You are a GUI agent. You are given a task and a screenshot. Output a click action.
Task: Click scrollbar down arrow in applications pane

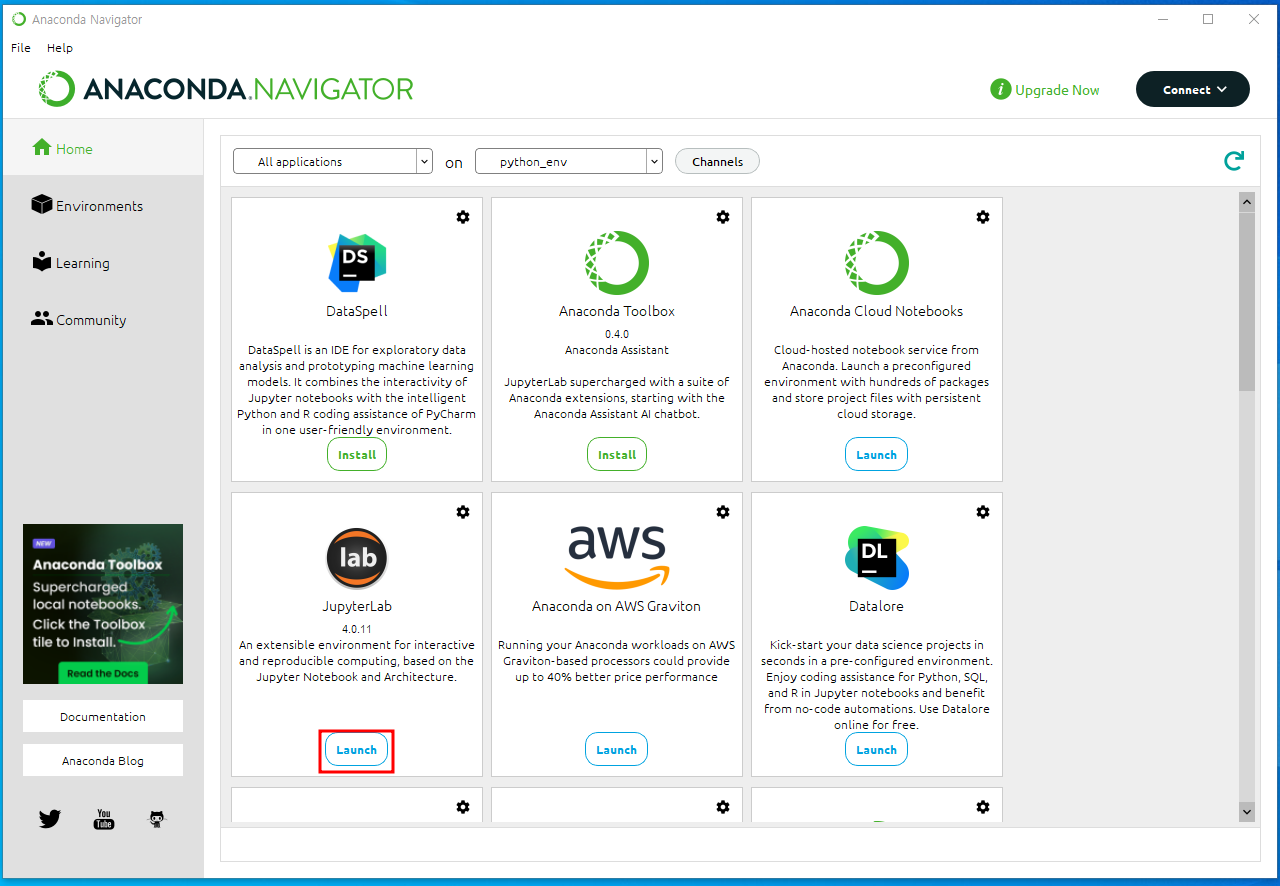pyautogui.click(x=1247, y=811)
